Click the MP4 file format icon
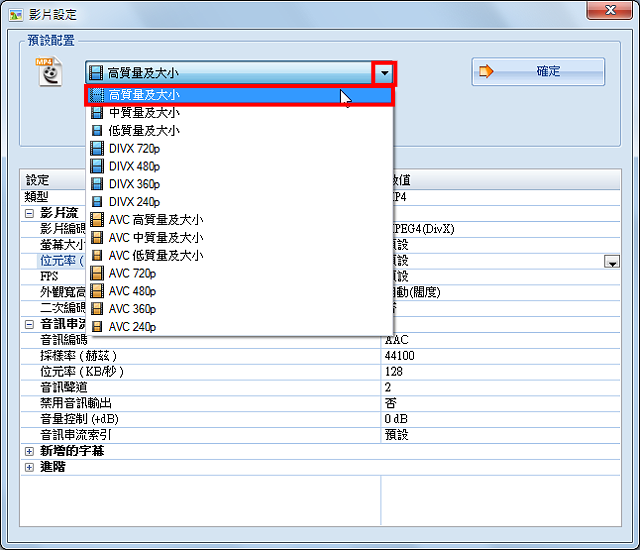This screenshot has width=640, height=550. pyautogui.click(x=50, y=72)
